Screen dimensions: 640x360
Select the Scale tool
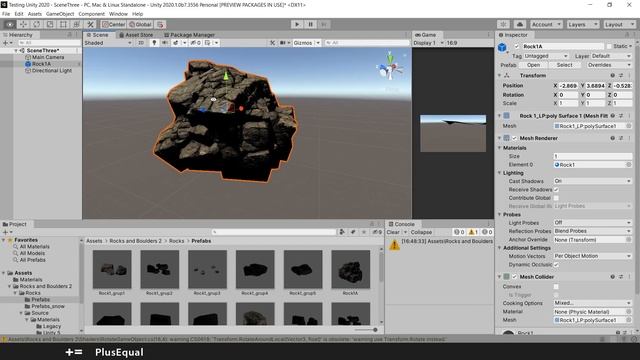coord(50,24)
